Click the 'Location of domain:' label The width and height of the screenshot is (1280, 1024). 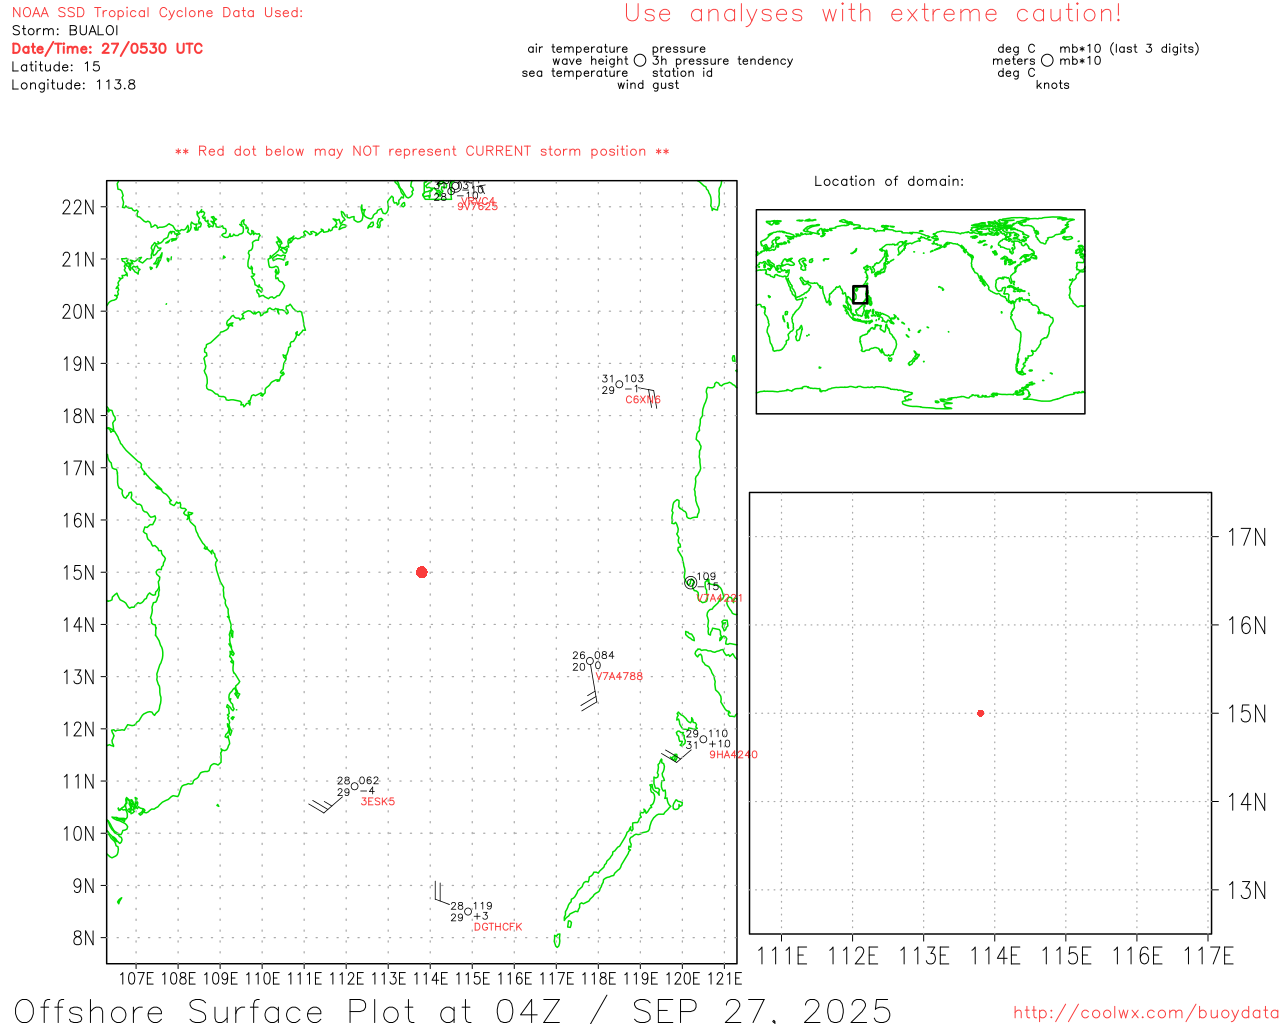click(889, 181)
